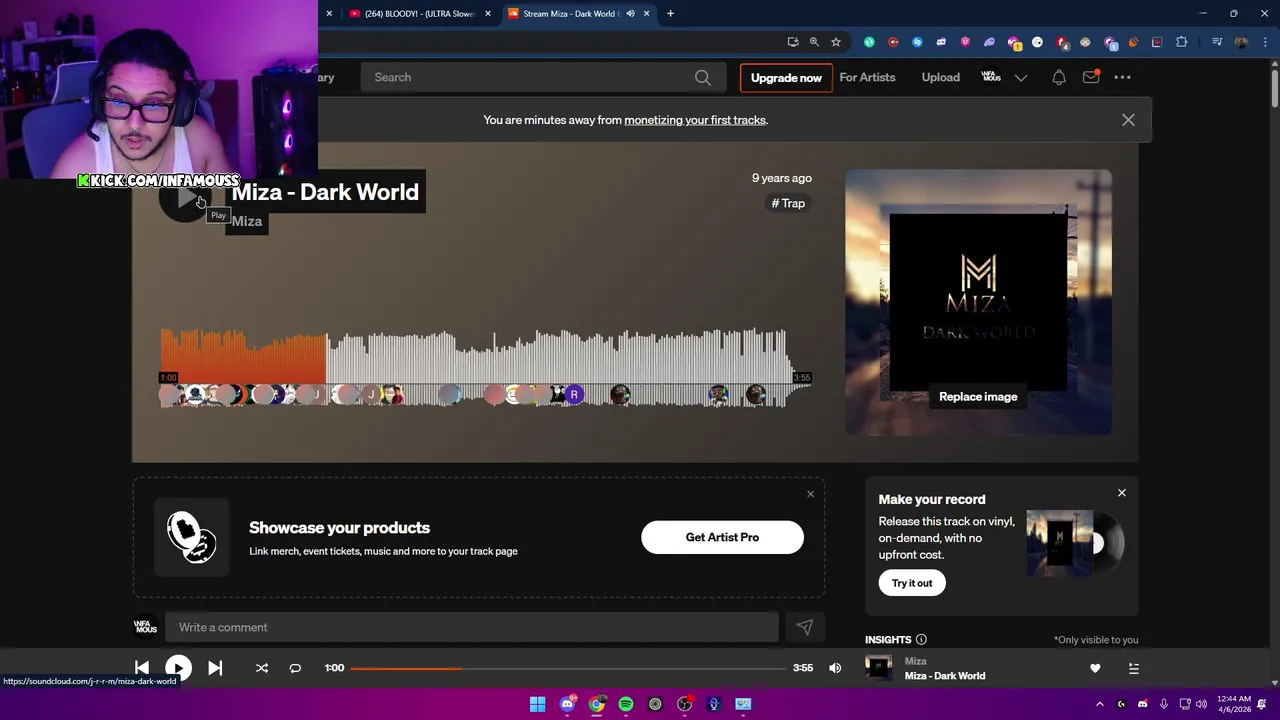
Task: Click the Upgrade now button
Action: pyautogui.click(x=786, y=77)
